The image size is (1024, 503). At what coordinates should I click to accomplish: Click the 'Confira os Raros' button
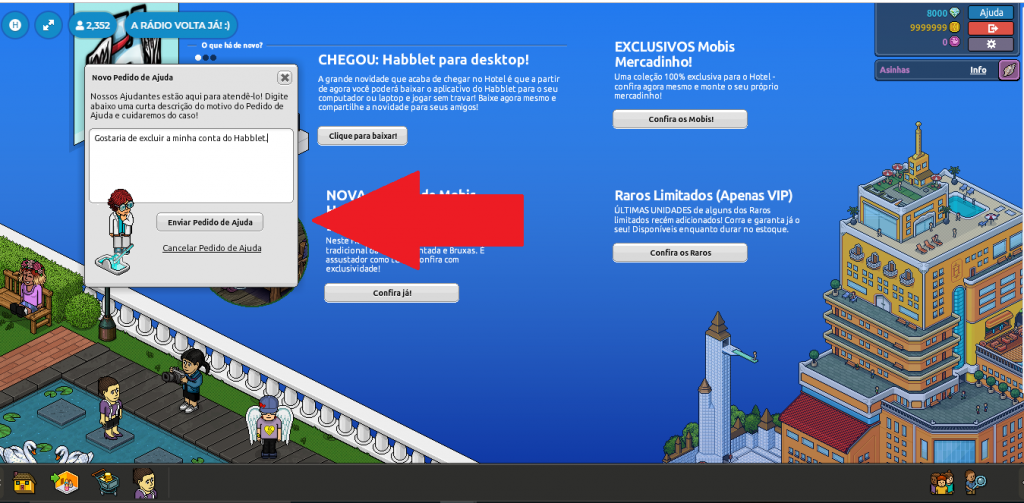point(680,252)
